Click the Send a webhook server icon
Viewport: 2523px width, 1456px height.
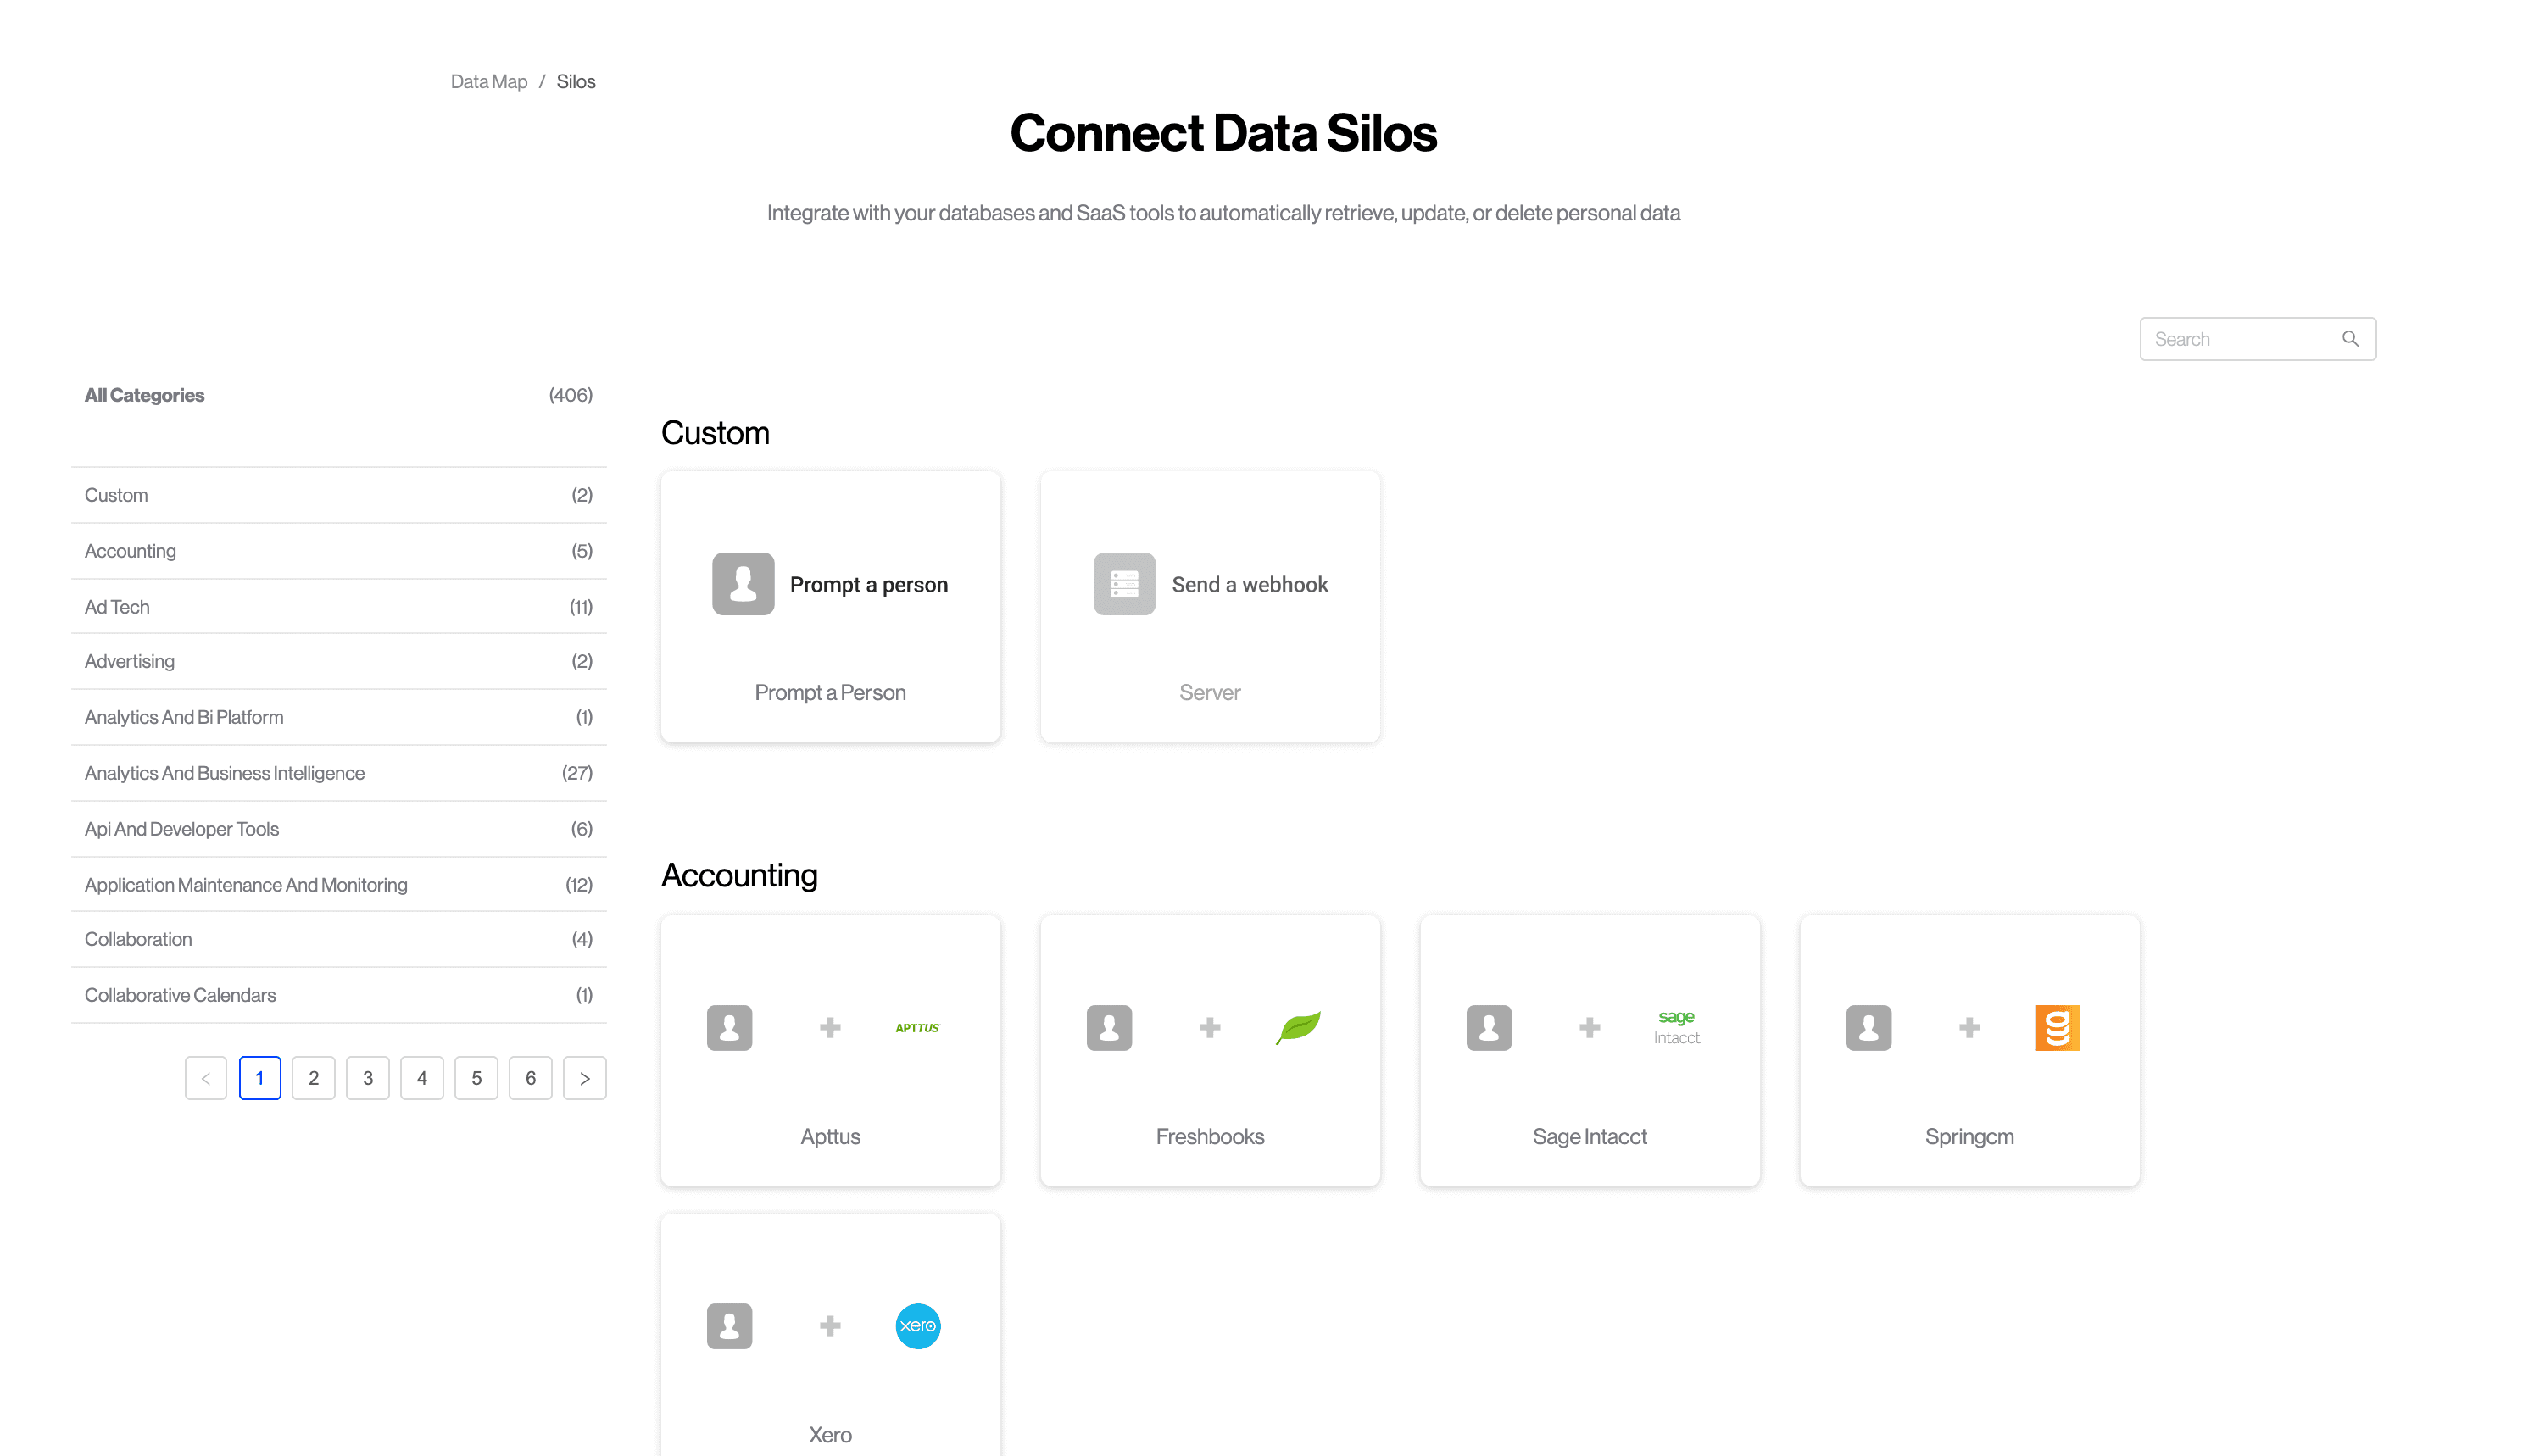click(1124, 584)
